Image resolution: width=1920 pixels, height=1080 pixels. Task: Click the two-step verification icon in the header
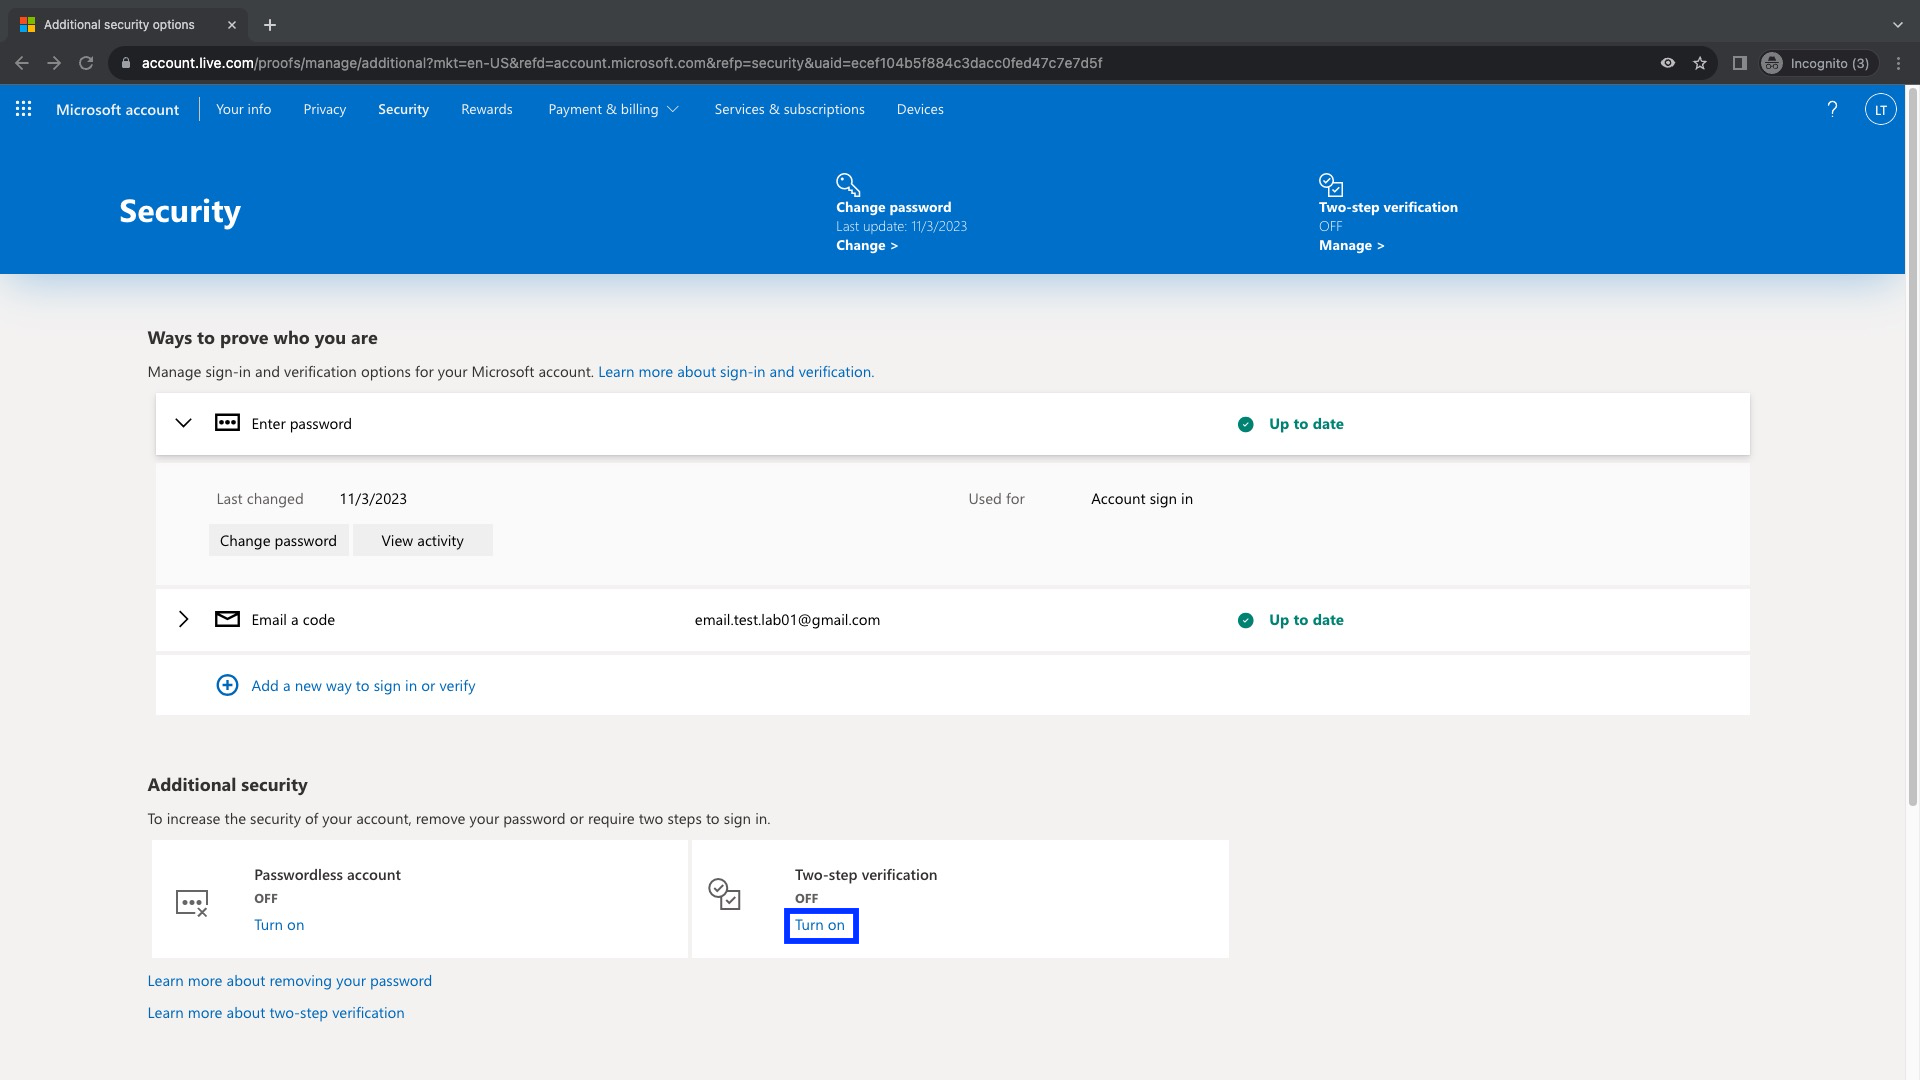1330,184
